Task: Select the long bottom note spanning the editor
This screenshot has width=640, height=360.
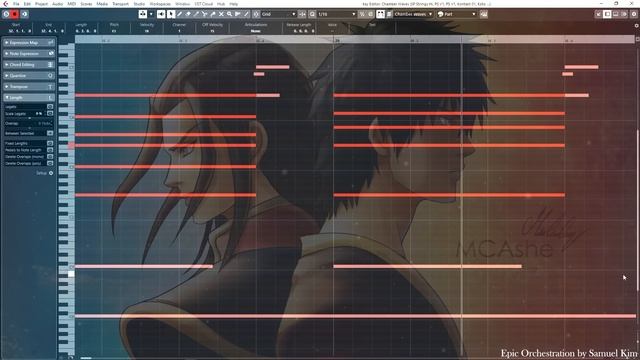Action: tap(355, 316)
